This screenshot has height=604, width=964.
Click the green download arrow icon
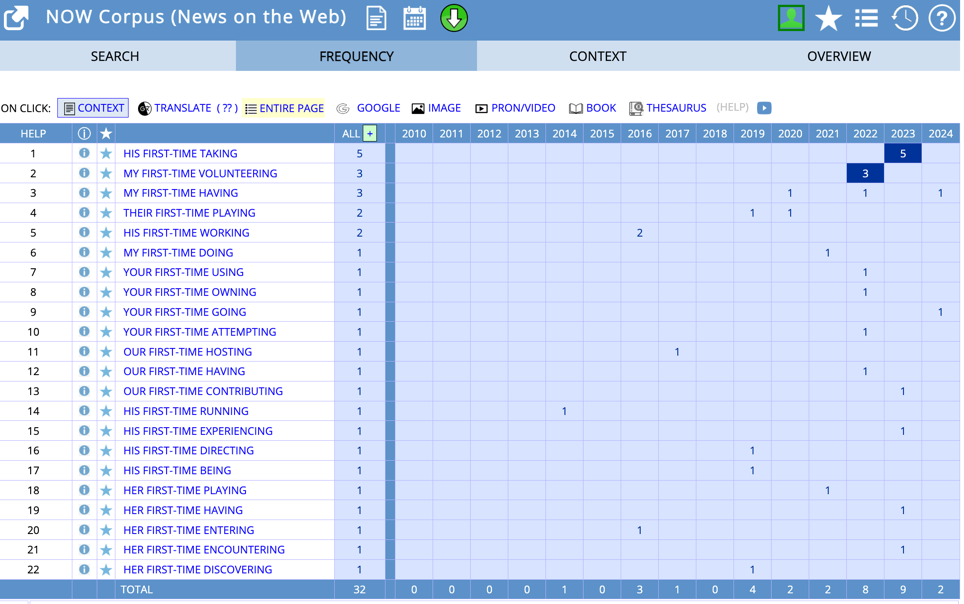coord(454,18)
